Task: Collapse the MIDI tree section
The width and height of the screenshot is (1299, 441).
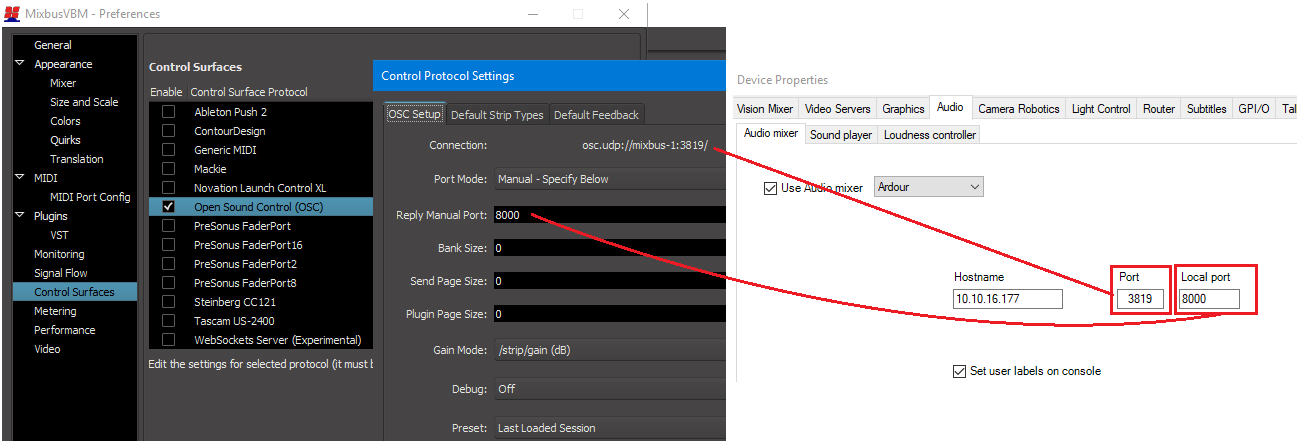Action: (x=20, y=178)
